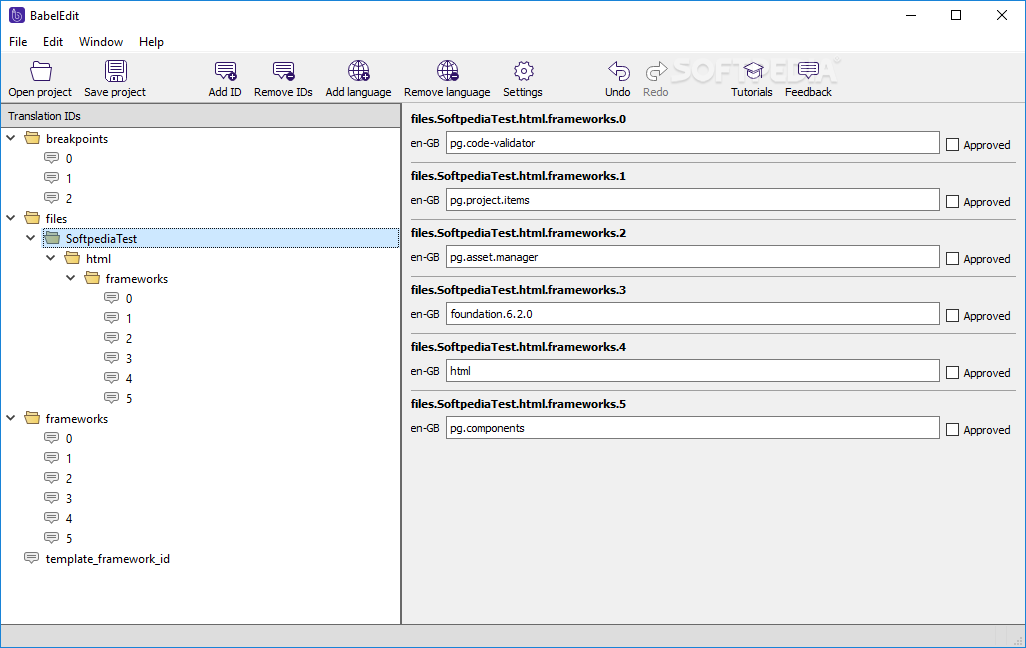The image size is (1026, 648).
Task: Open the Window menu
Action: click(x=101, y=42)
